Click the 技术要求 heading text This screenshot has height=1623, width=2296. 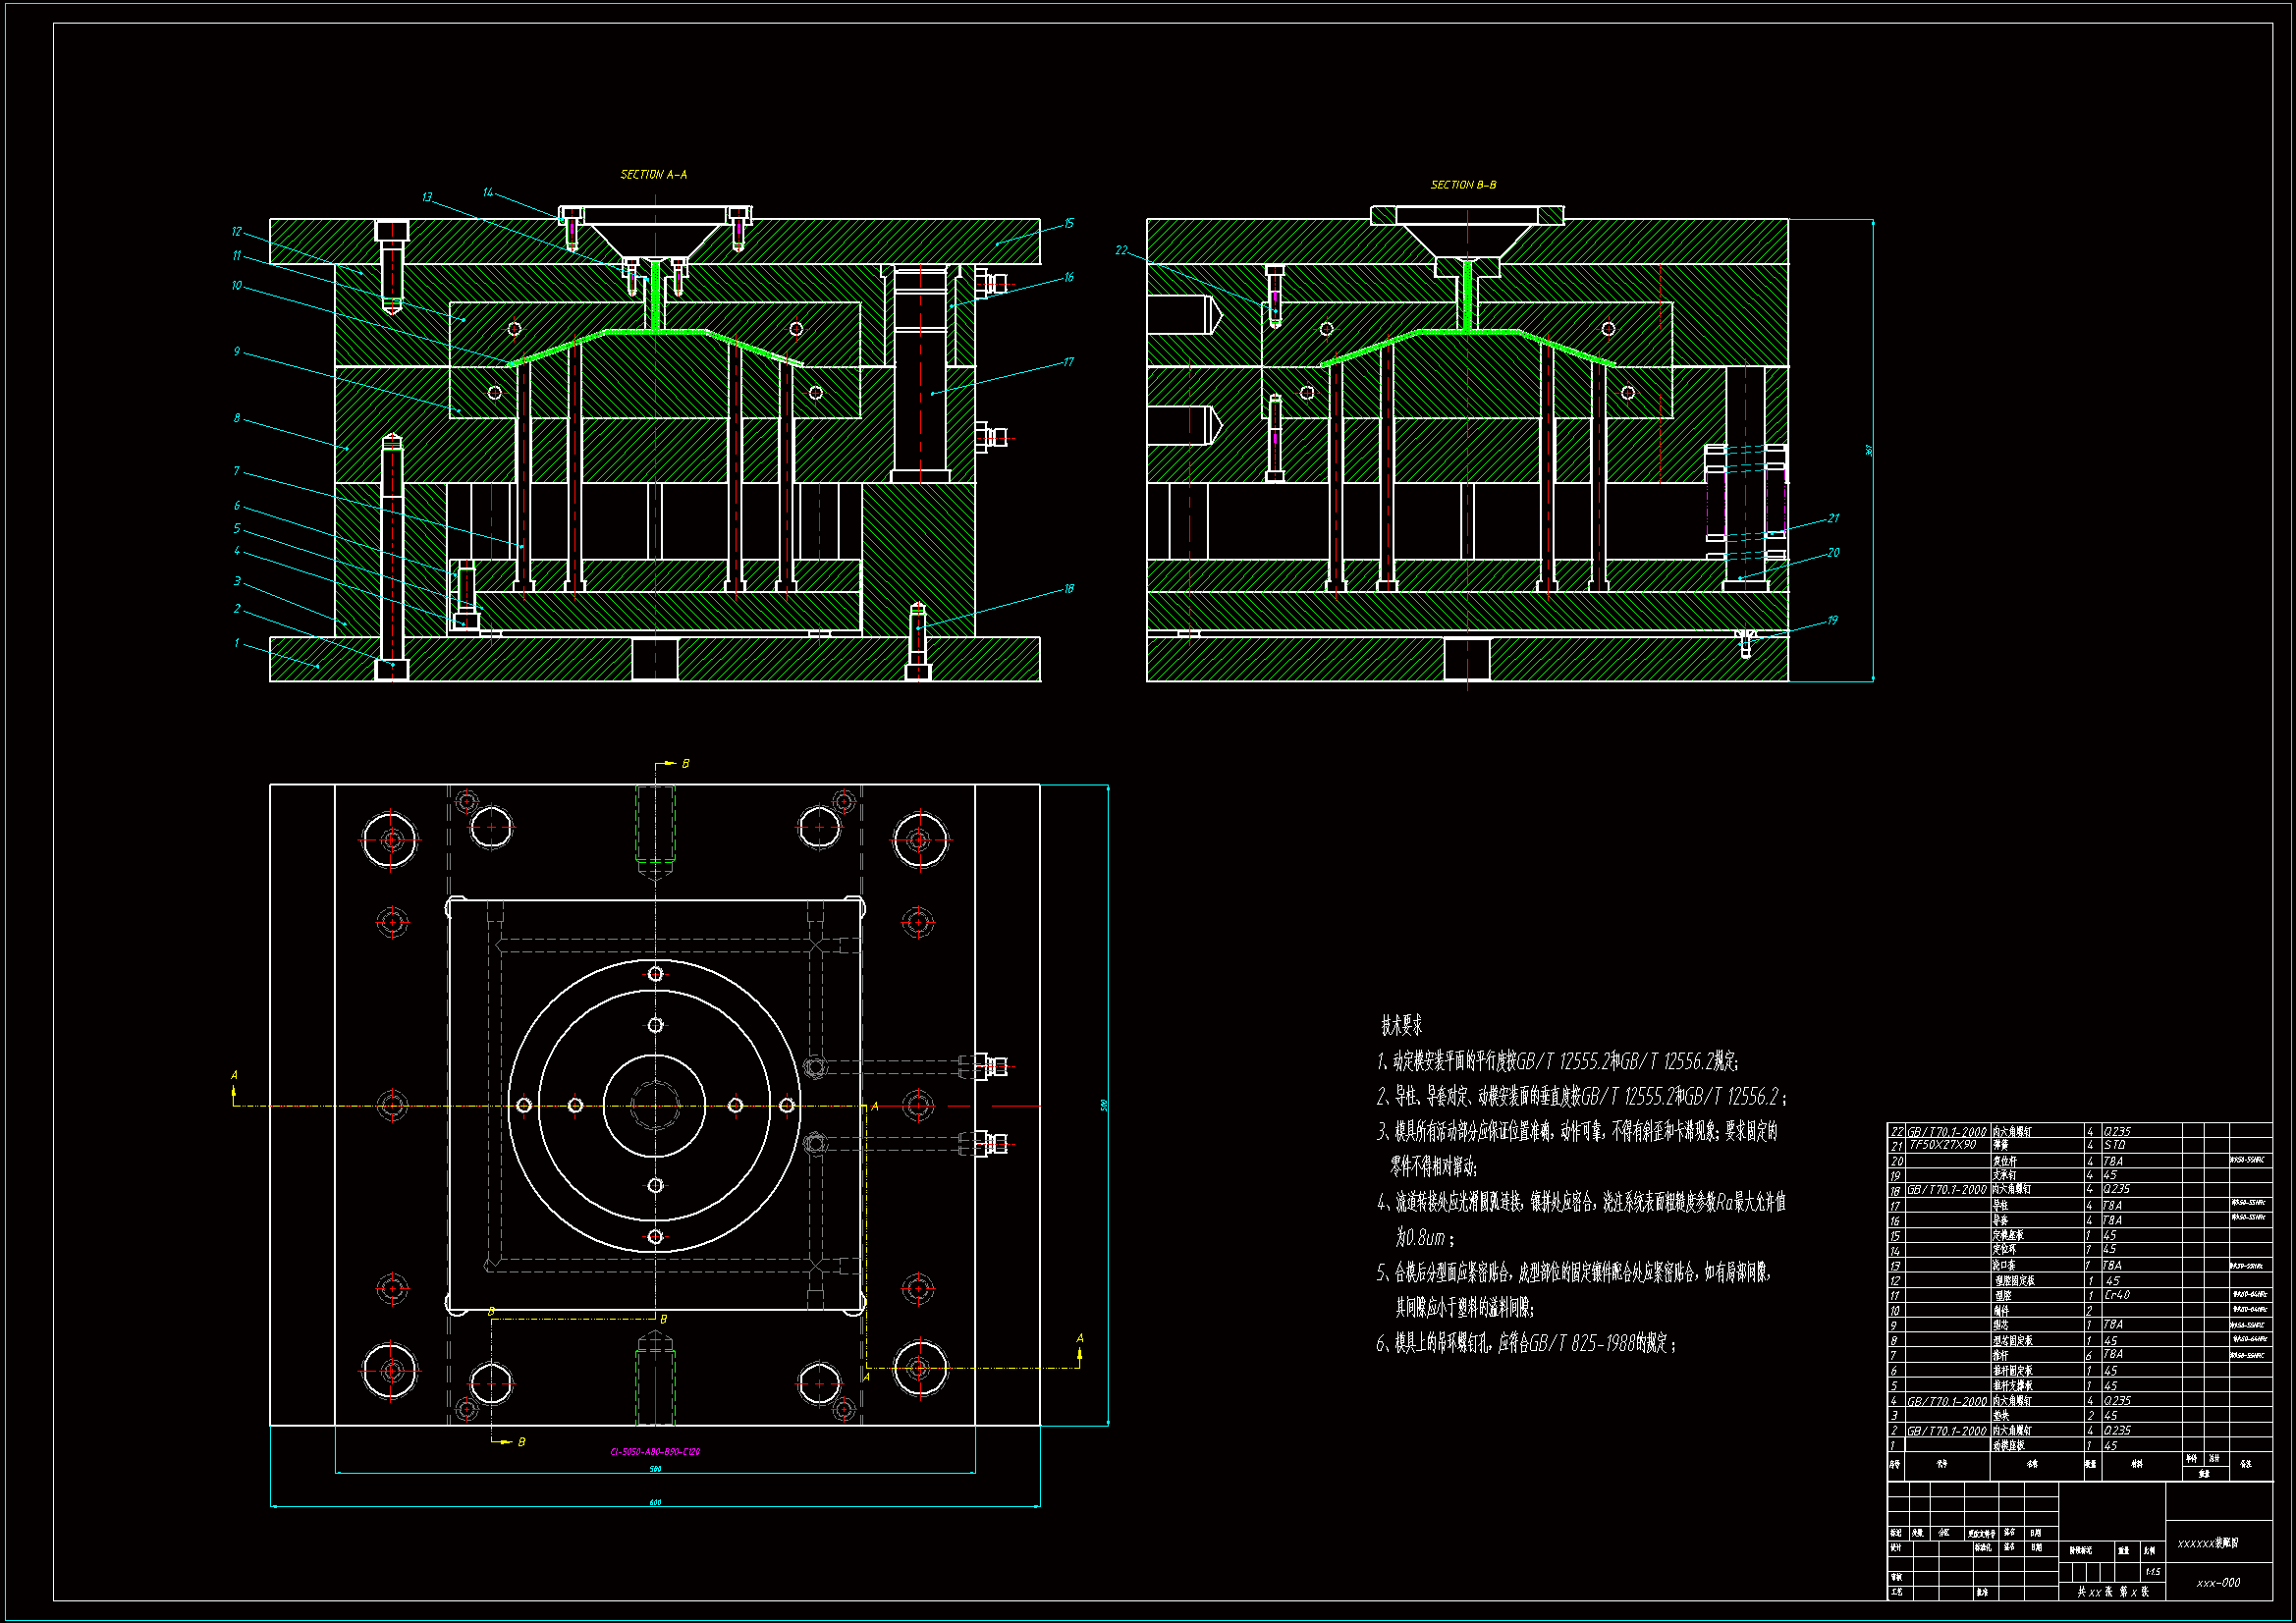(x=1401, y=1025)
